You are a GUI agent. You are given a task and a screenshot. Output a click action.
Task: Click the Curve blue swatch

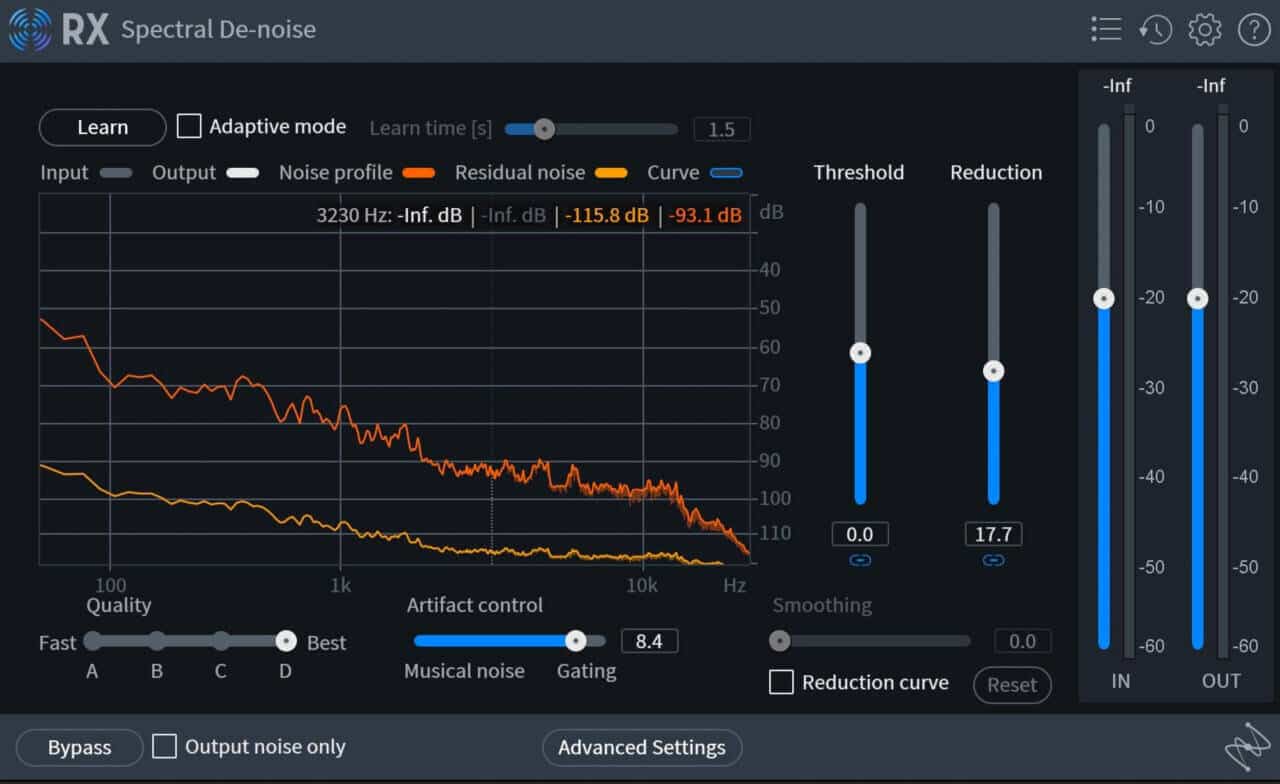coord(726,173)
